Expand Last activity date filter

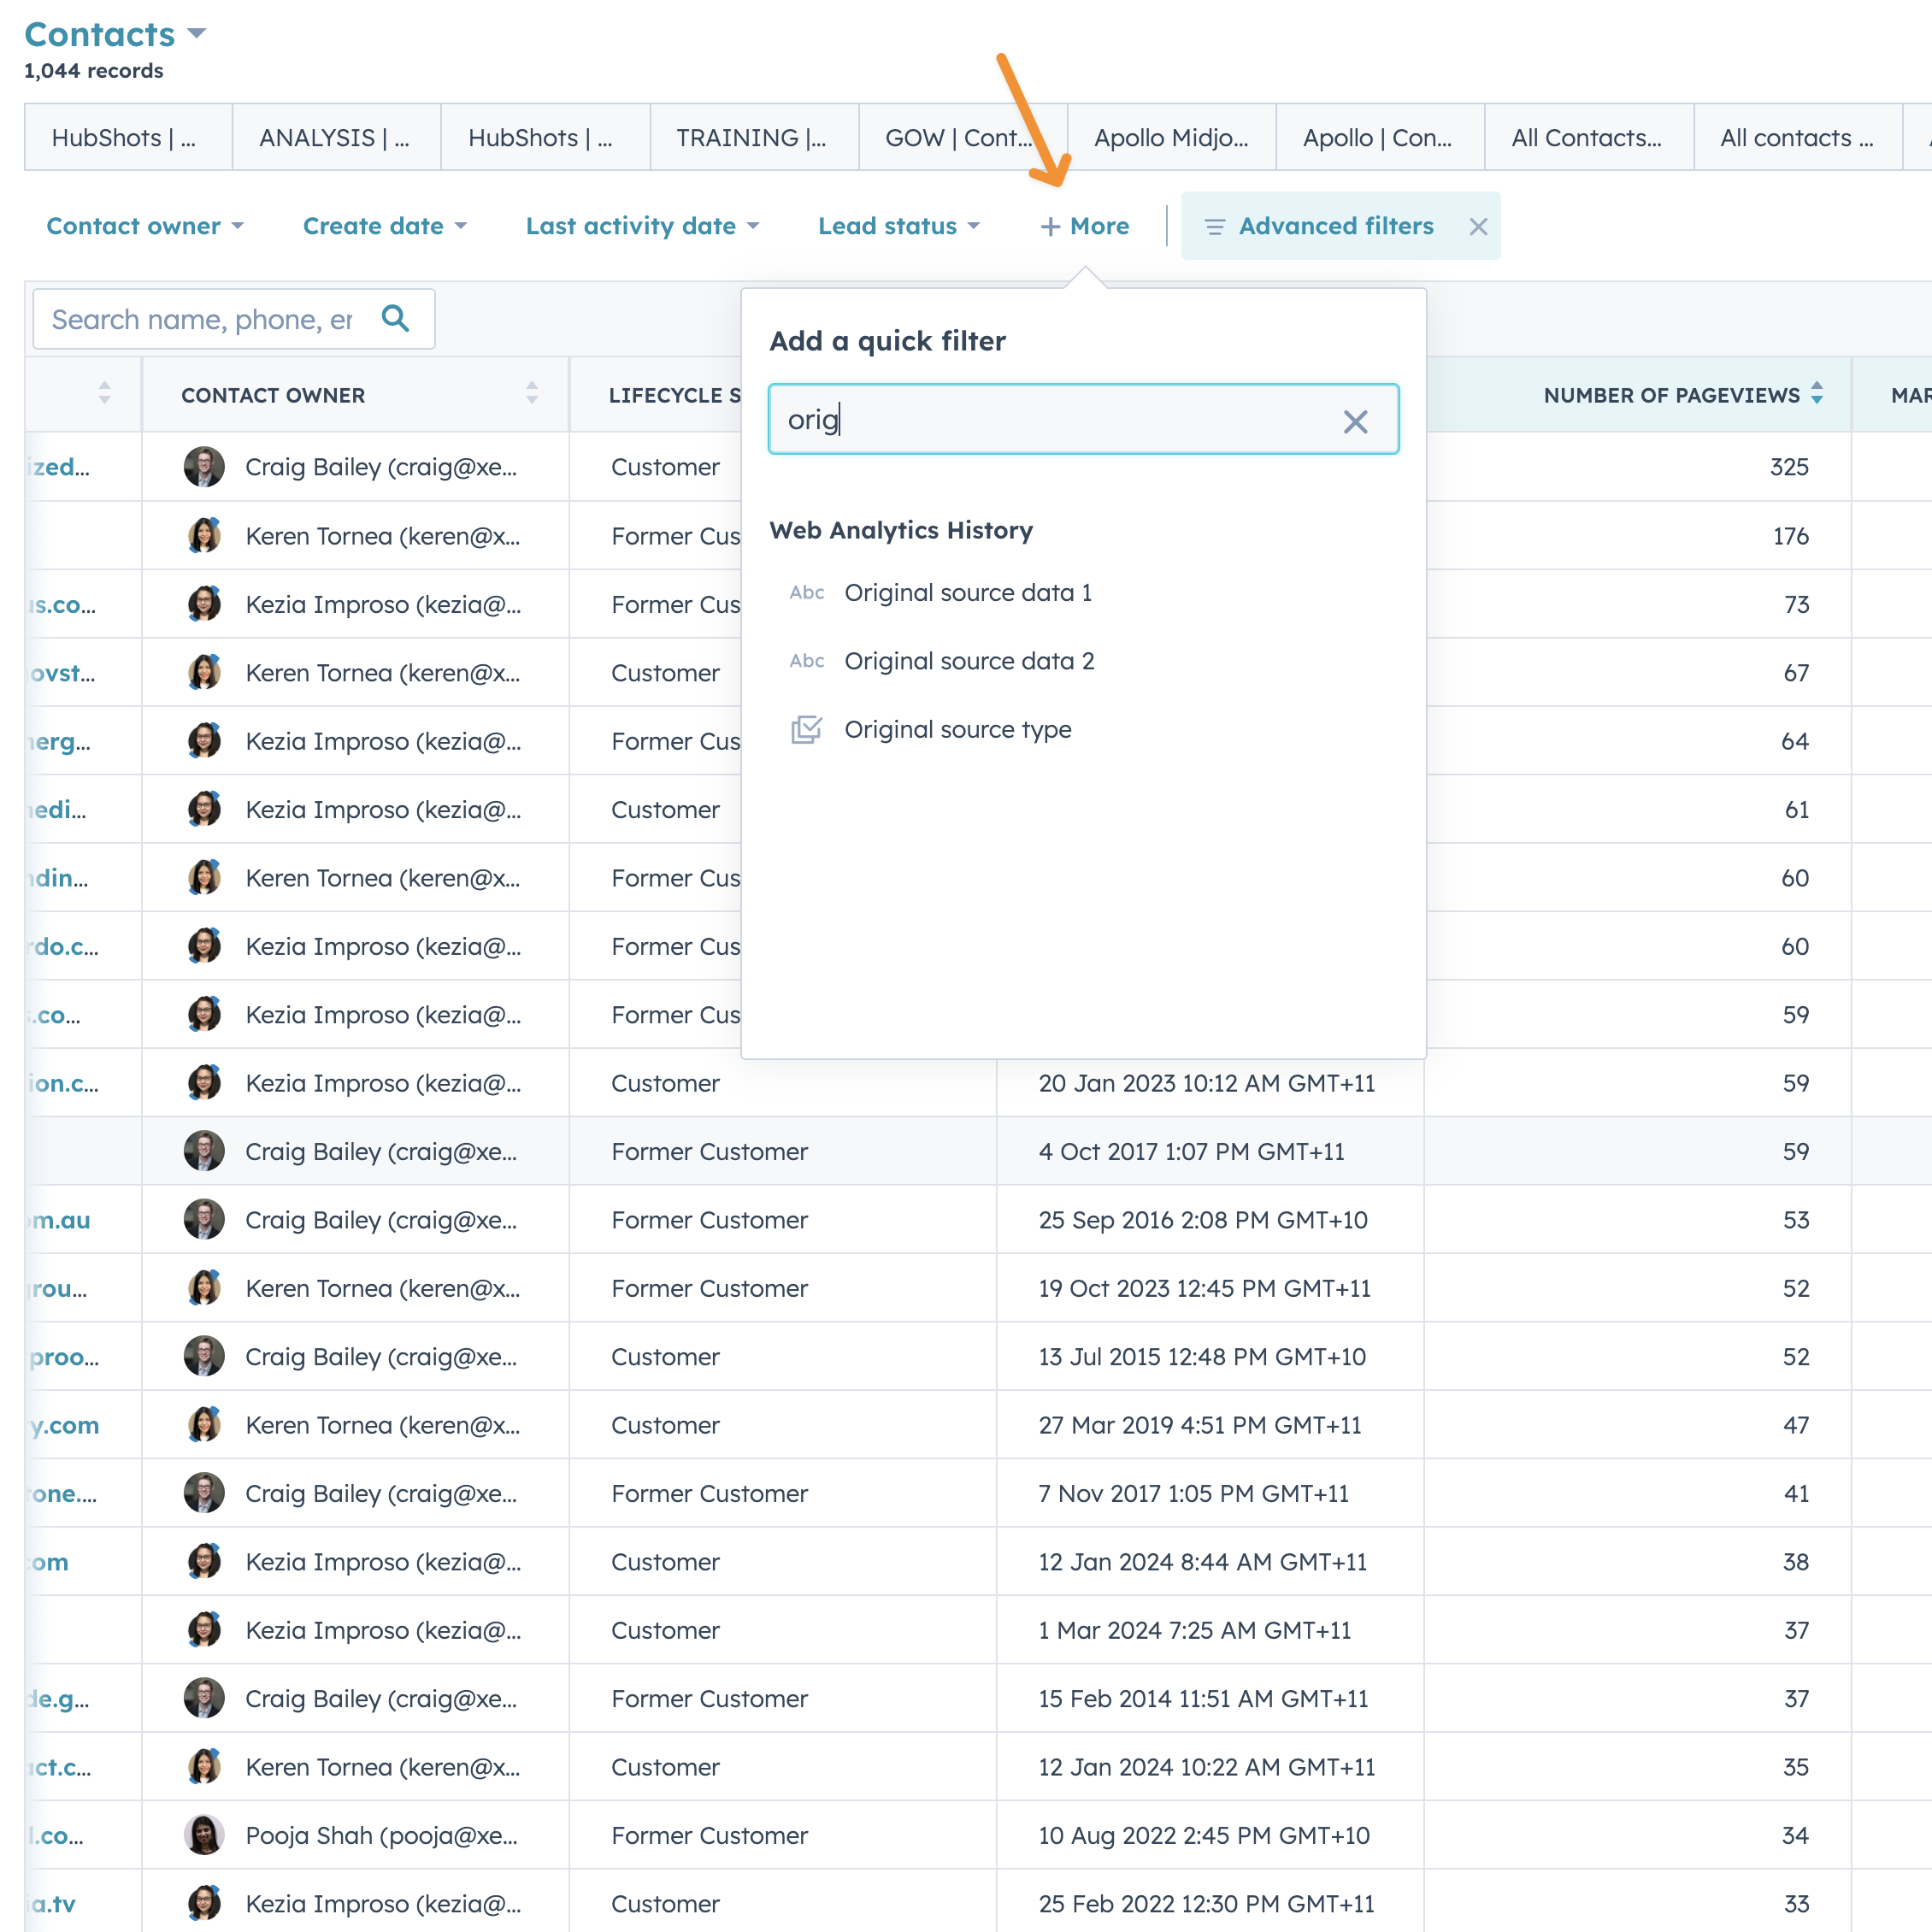641,227
